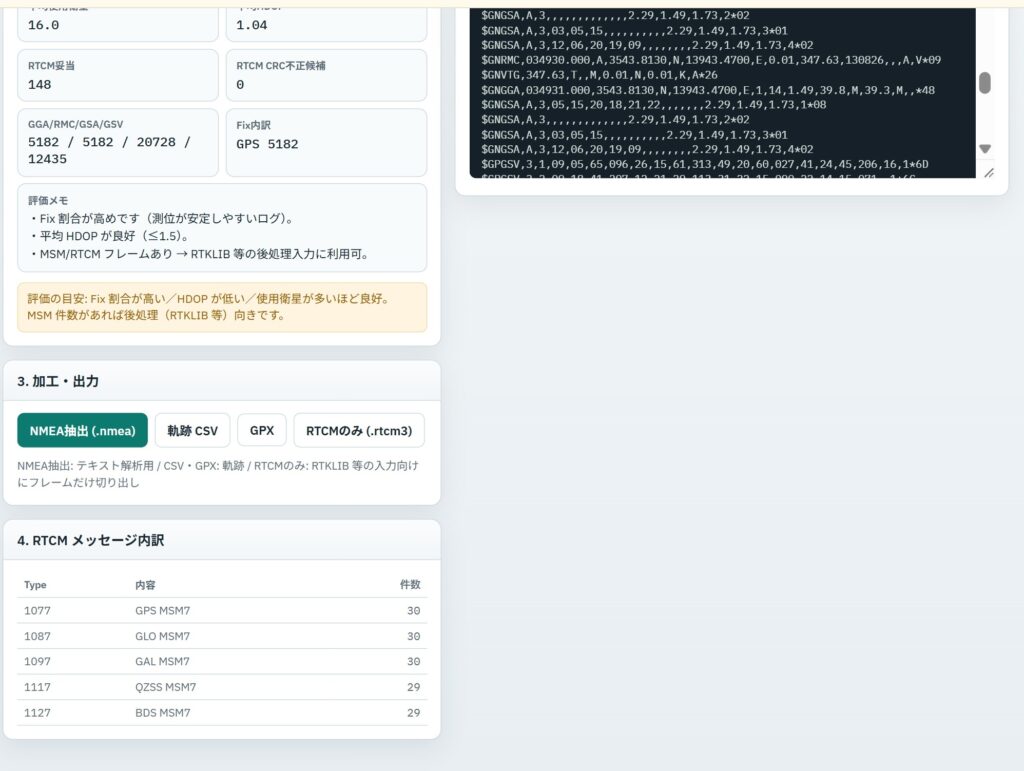Click the 評価の目安 yellow note
1024x771 pixels.
tap(222, 307)
